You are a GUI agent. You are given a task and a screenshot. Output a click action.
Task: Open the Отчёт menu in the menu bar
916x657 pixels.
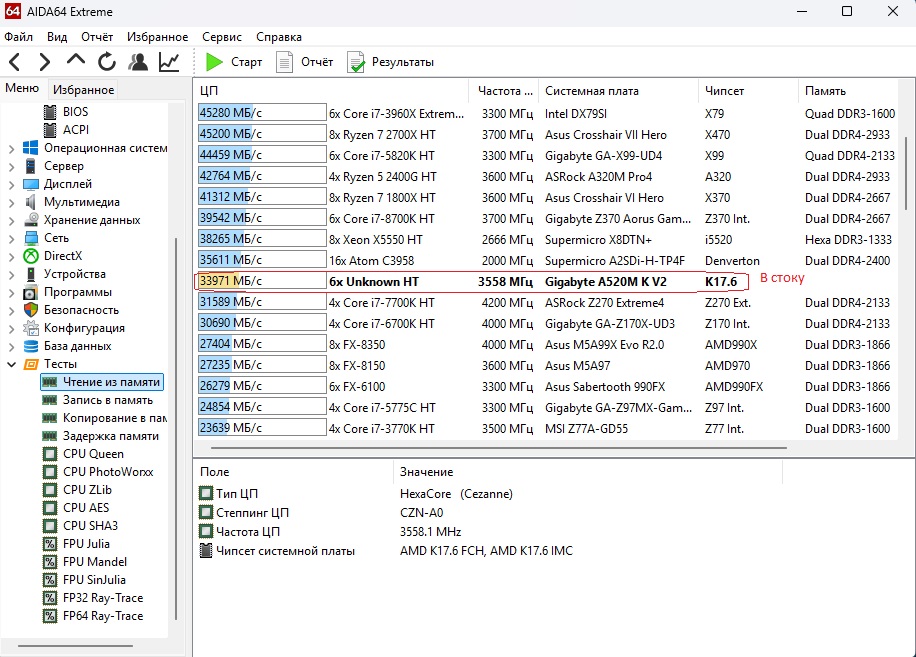point(97,37)
